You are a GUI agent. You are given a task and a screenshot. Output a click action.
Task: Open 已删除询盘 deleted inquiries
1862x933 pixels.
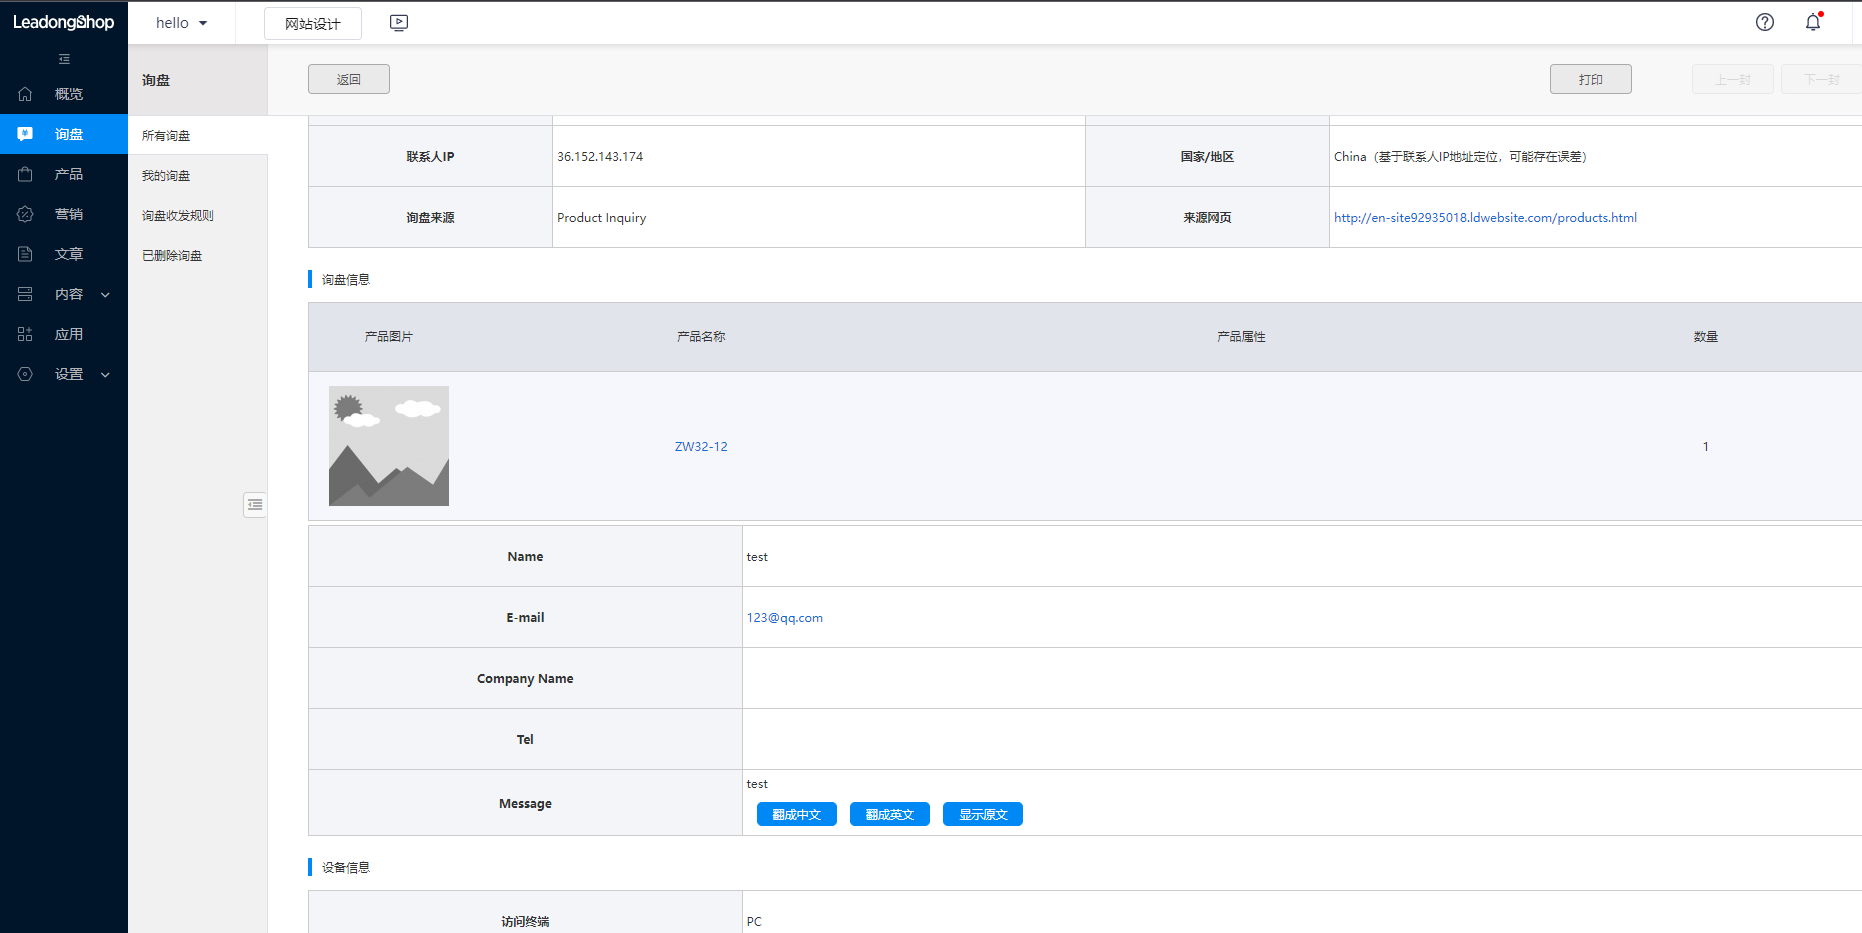[x=172, y=256]
